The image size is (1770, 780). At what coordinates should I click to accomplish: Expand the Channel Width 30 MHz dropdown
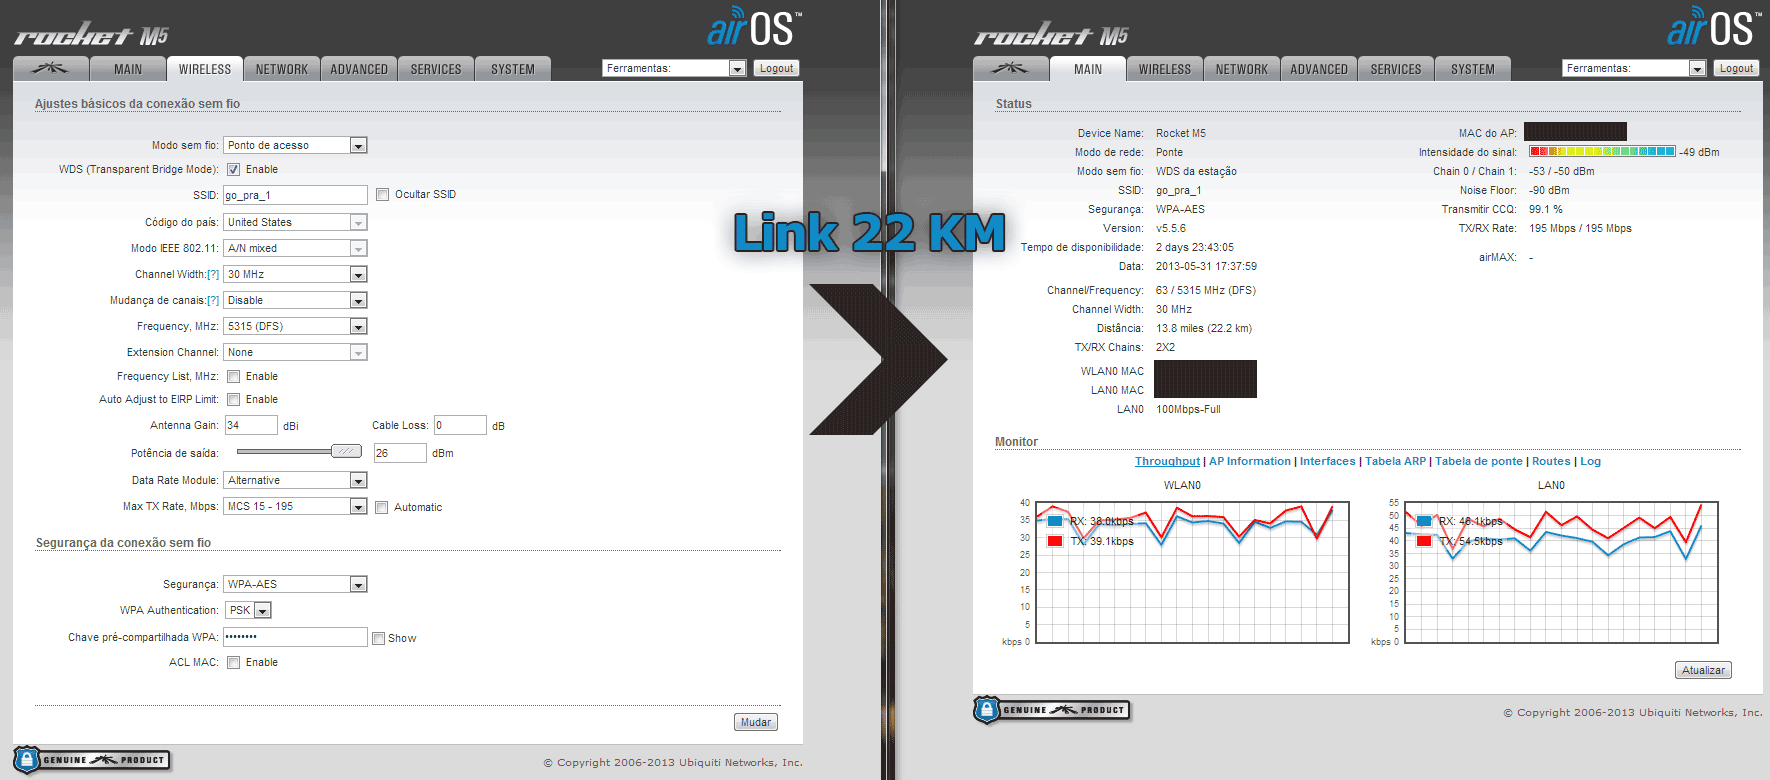coord(295,274)
